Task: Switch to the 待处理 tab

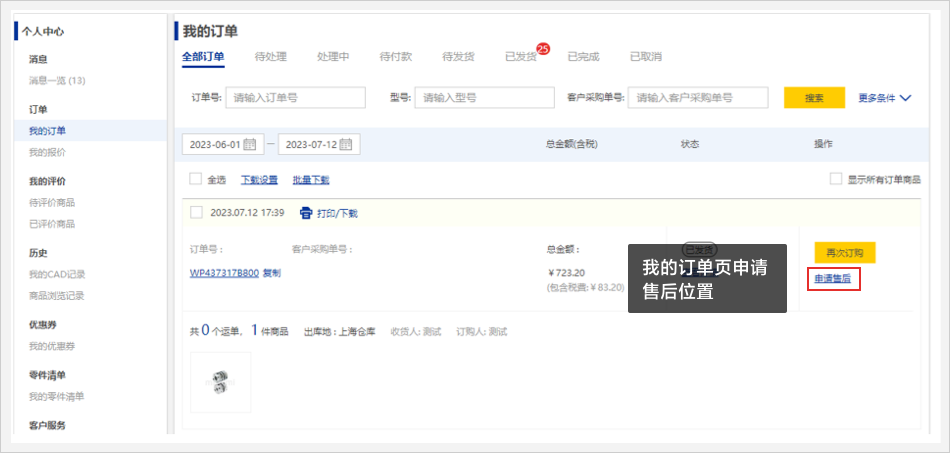Action: pos(270,56)
